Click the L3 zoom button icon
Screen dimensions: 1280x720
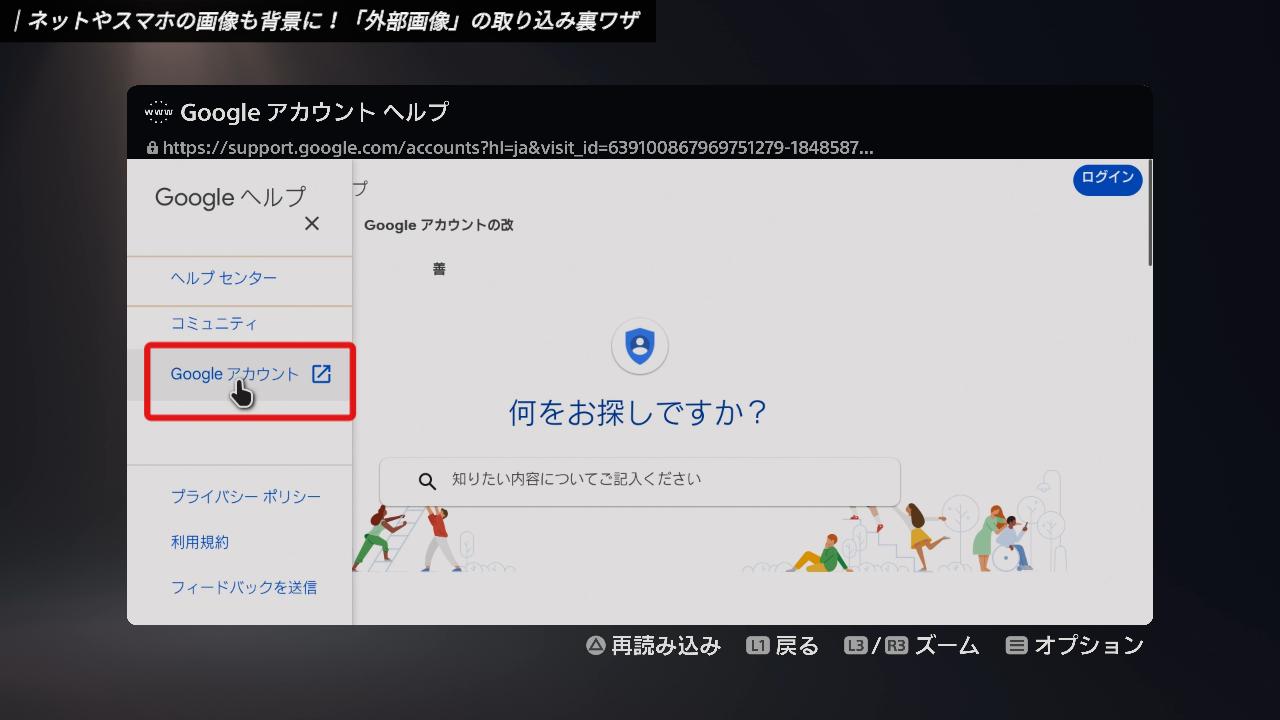pos(855,646)
